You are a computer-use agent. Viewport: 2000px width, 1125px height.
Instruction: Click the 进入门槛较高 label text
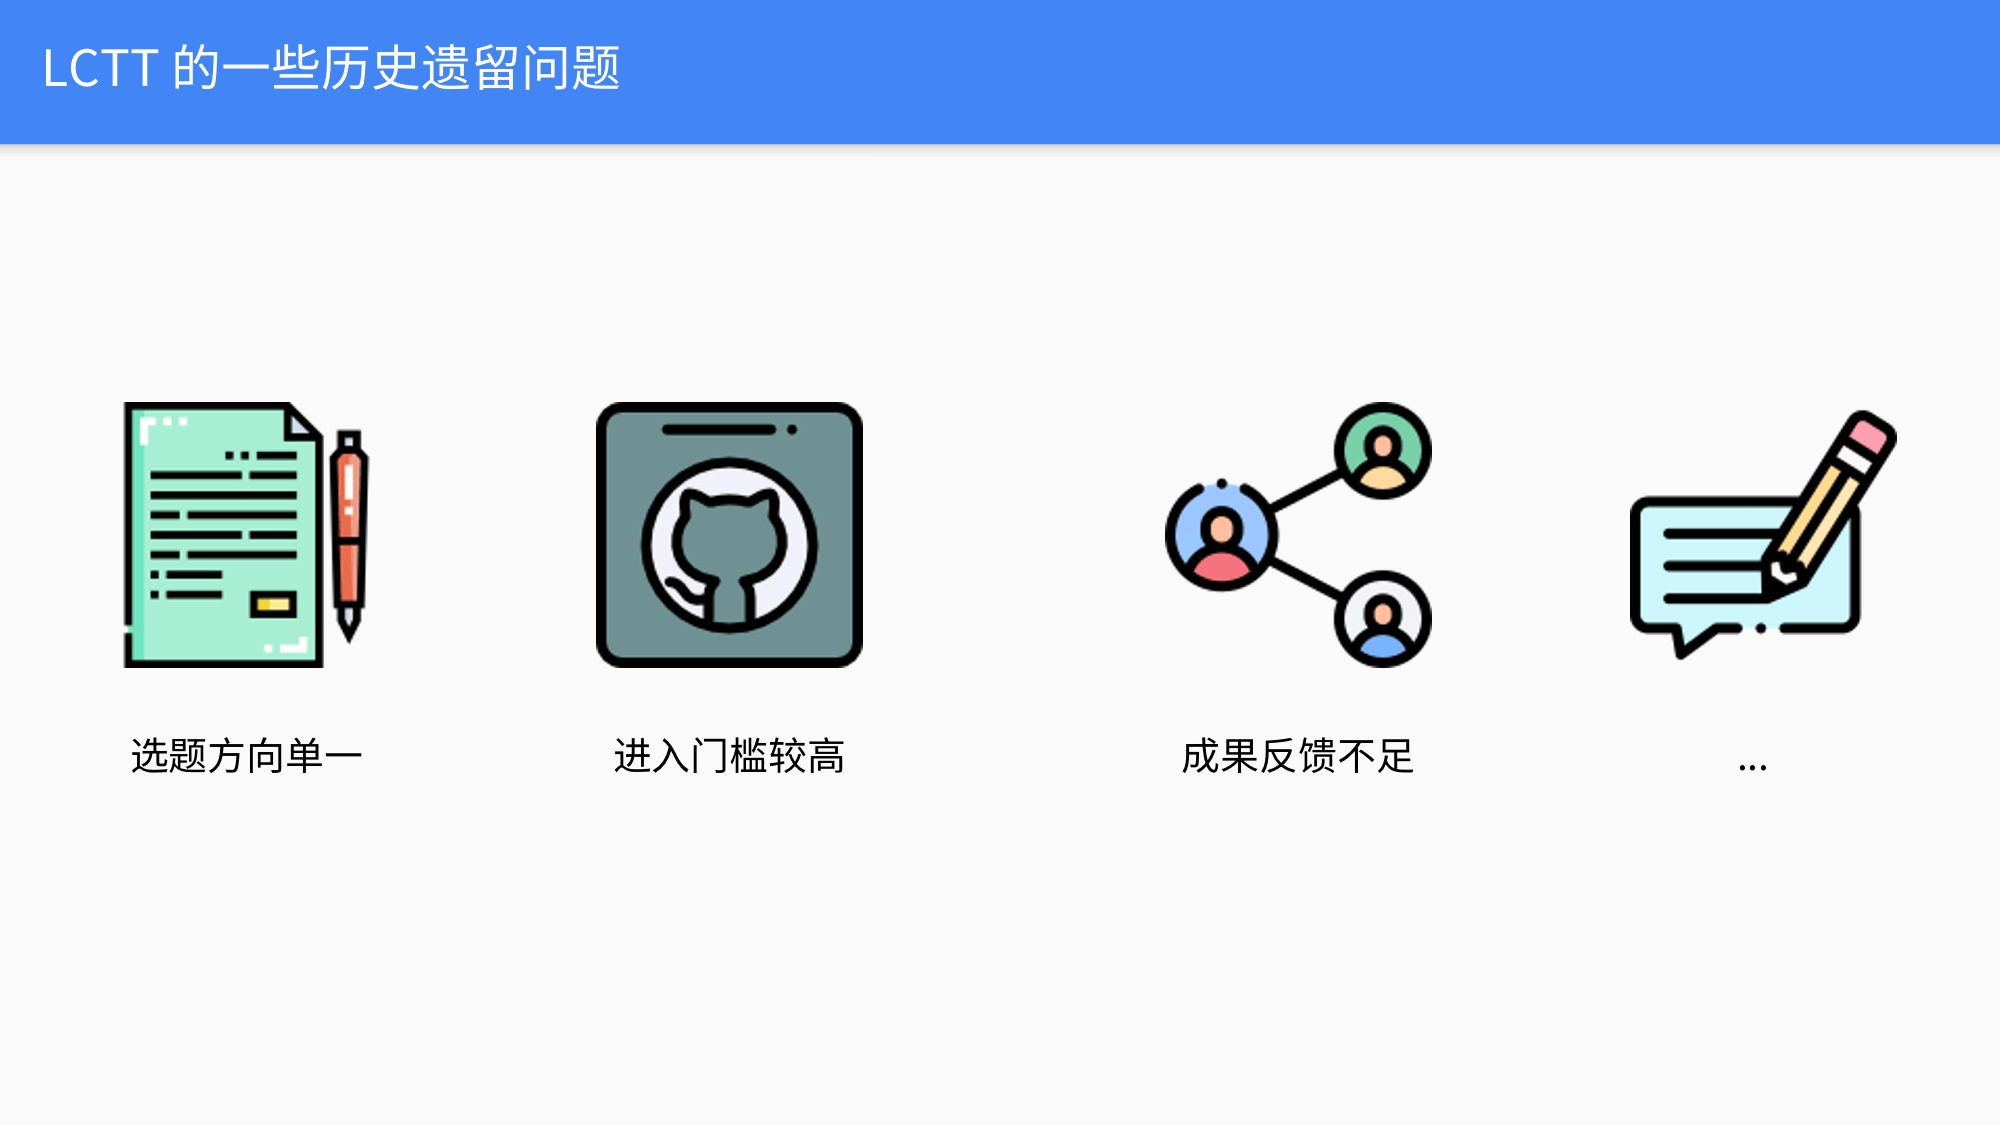728,753
